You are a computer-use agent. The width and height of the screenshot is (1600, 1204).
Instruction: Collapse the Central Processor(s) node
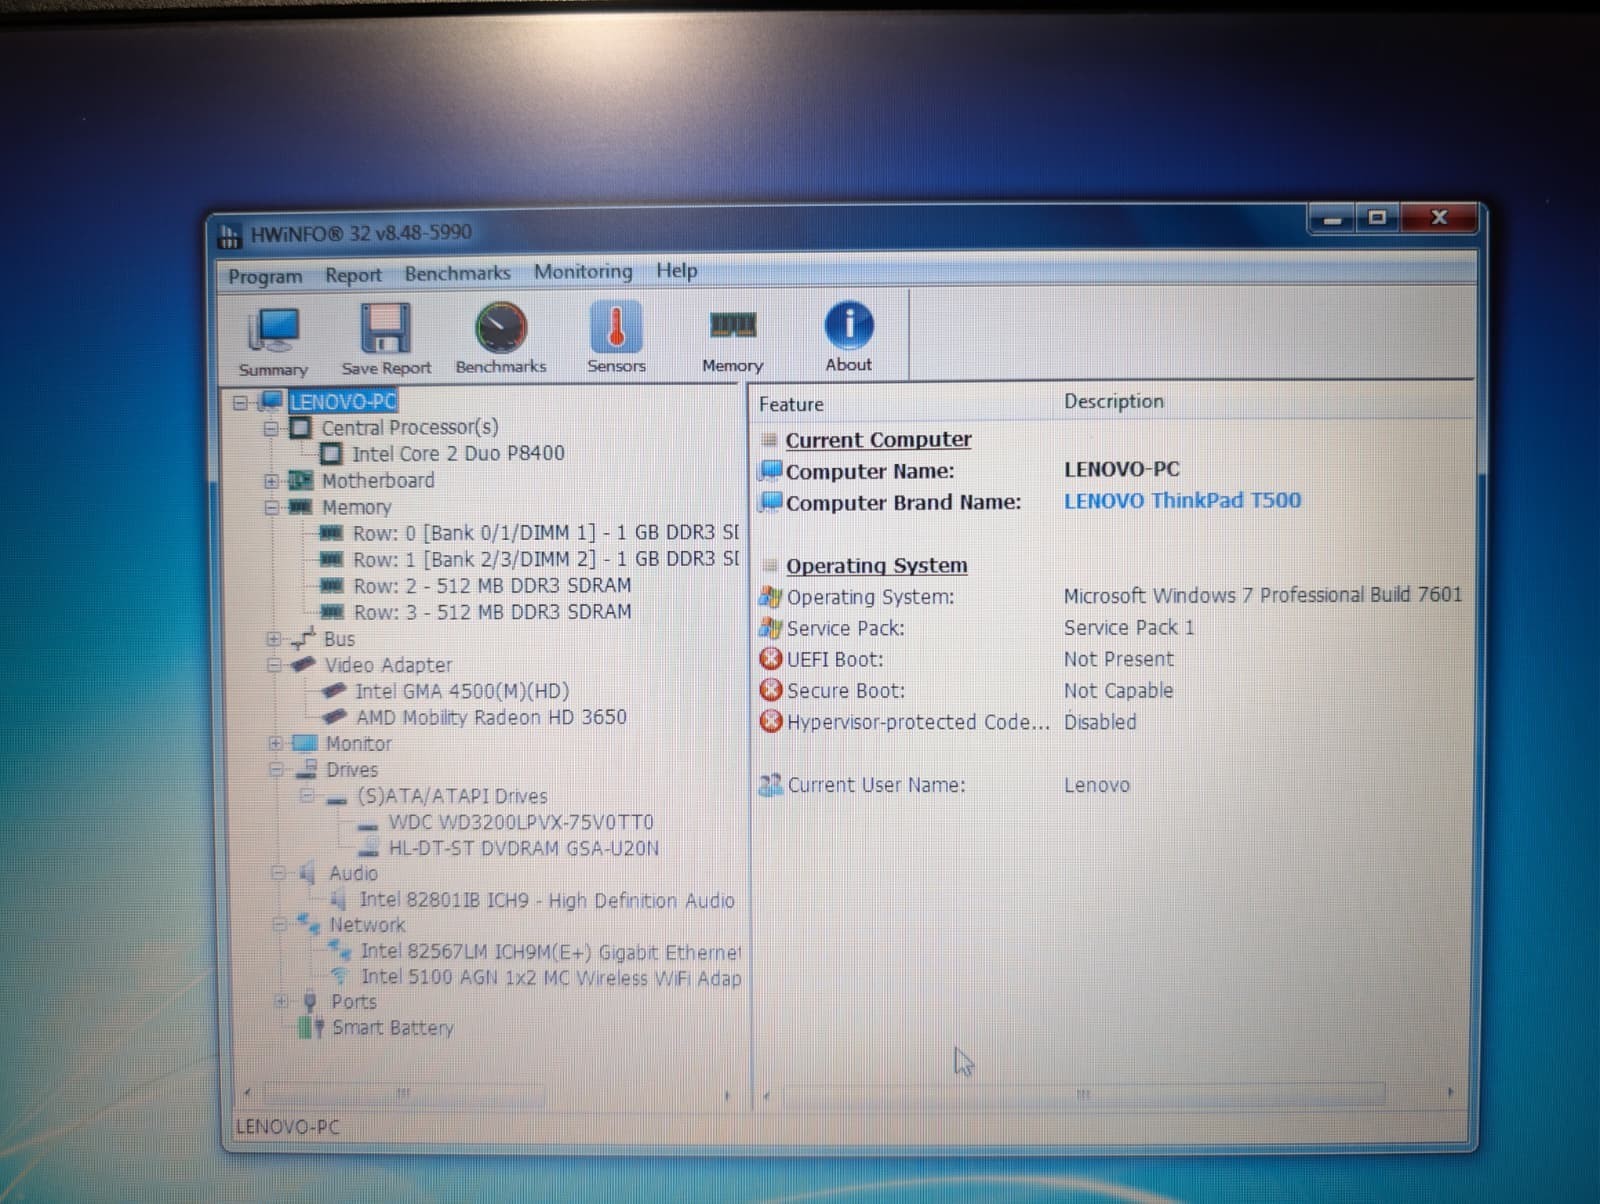[270, 429]
